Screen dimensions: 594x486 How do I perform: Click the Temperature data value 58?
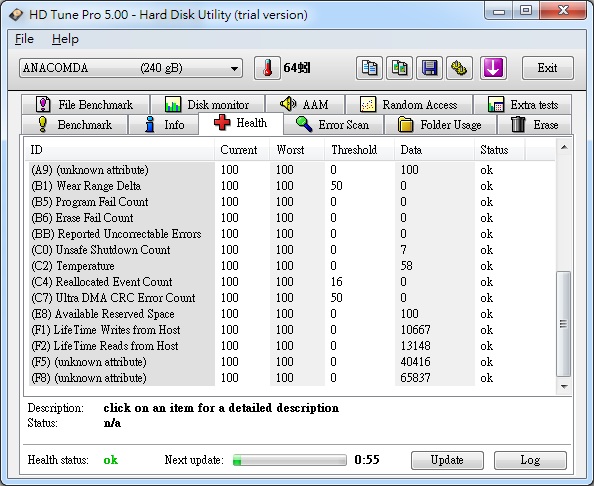(x=406, y=266)
